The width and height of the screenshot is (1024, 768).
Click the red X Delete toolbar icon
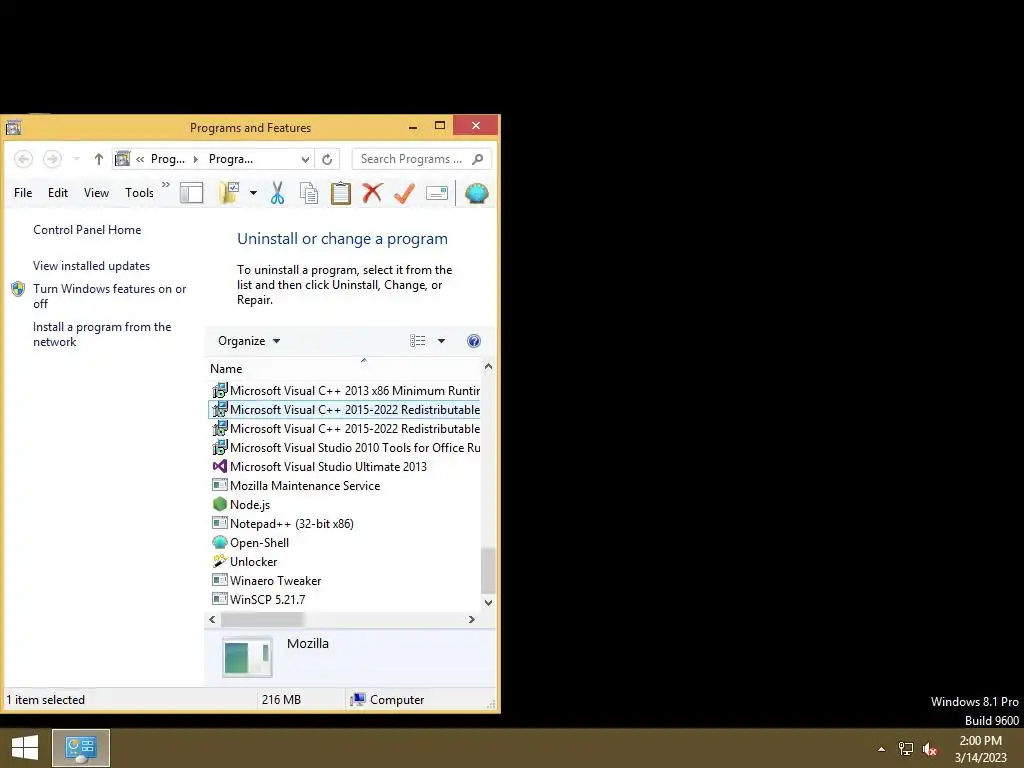click(x=372, y=193)
